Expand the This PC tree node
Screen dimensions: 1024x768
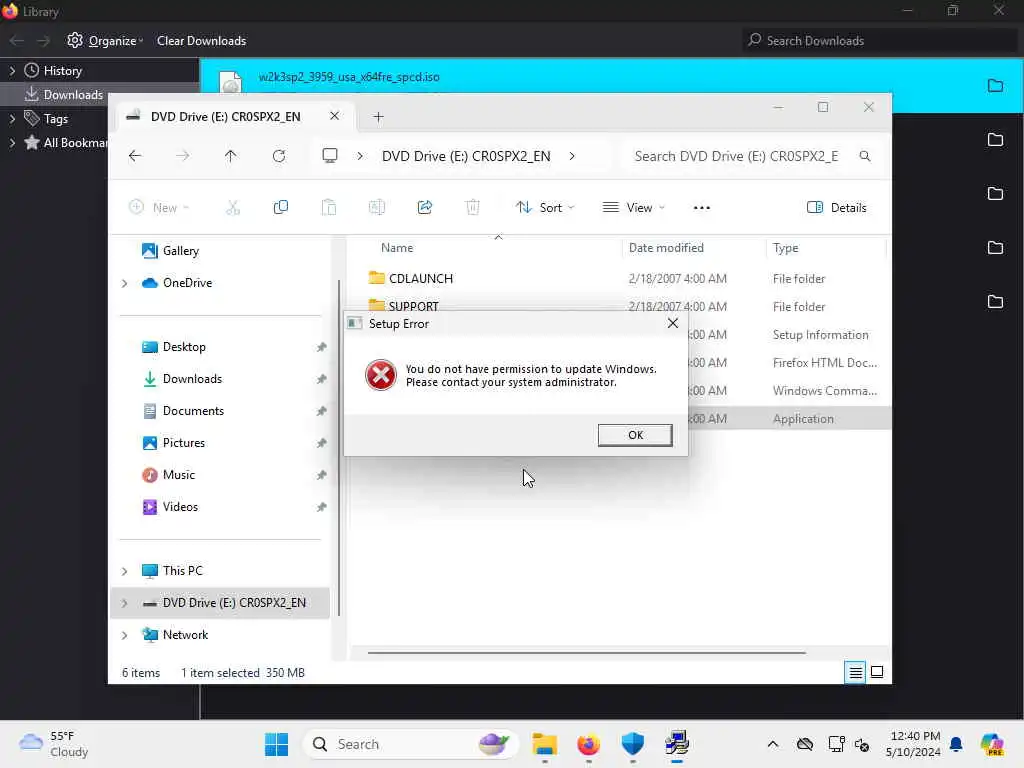coord(125,571)
